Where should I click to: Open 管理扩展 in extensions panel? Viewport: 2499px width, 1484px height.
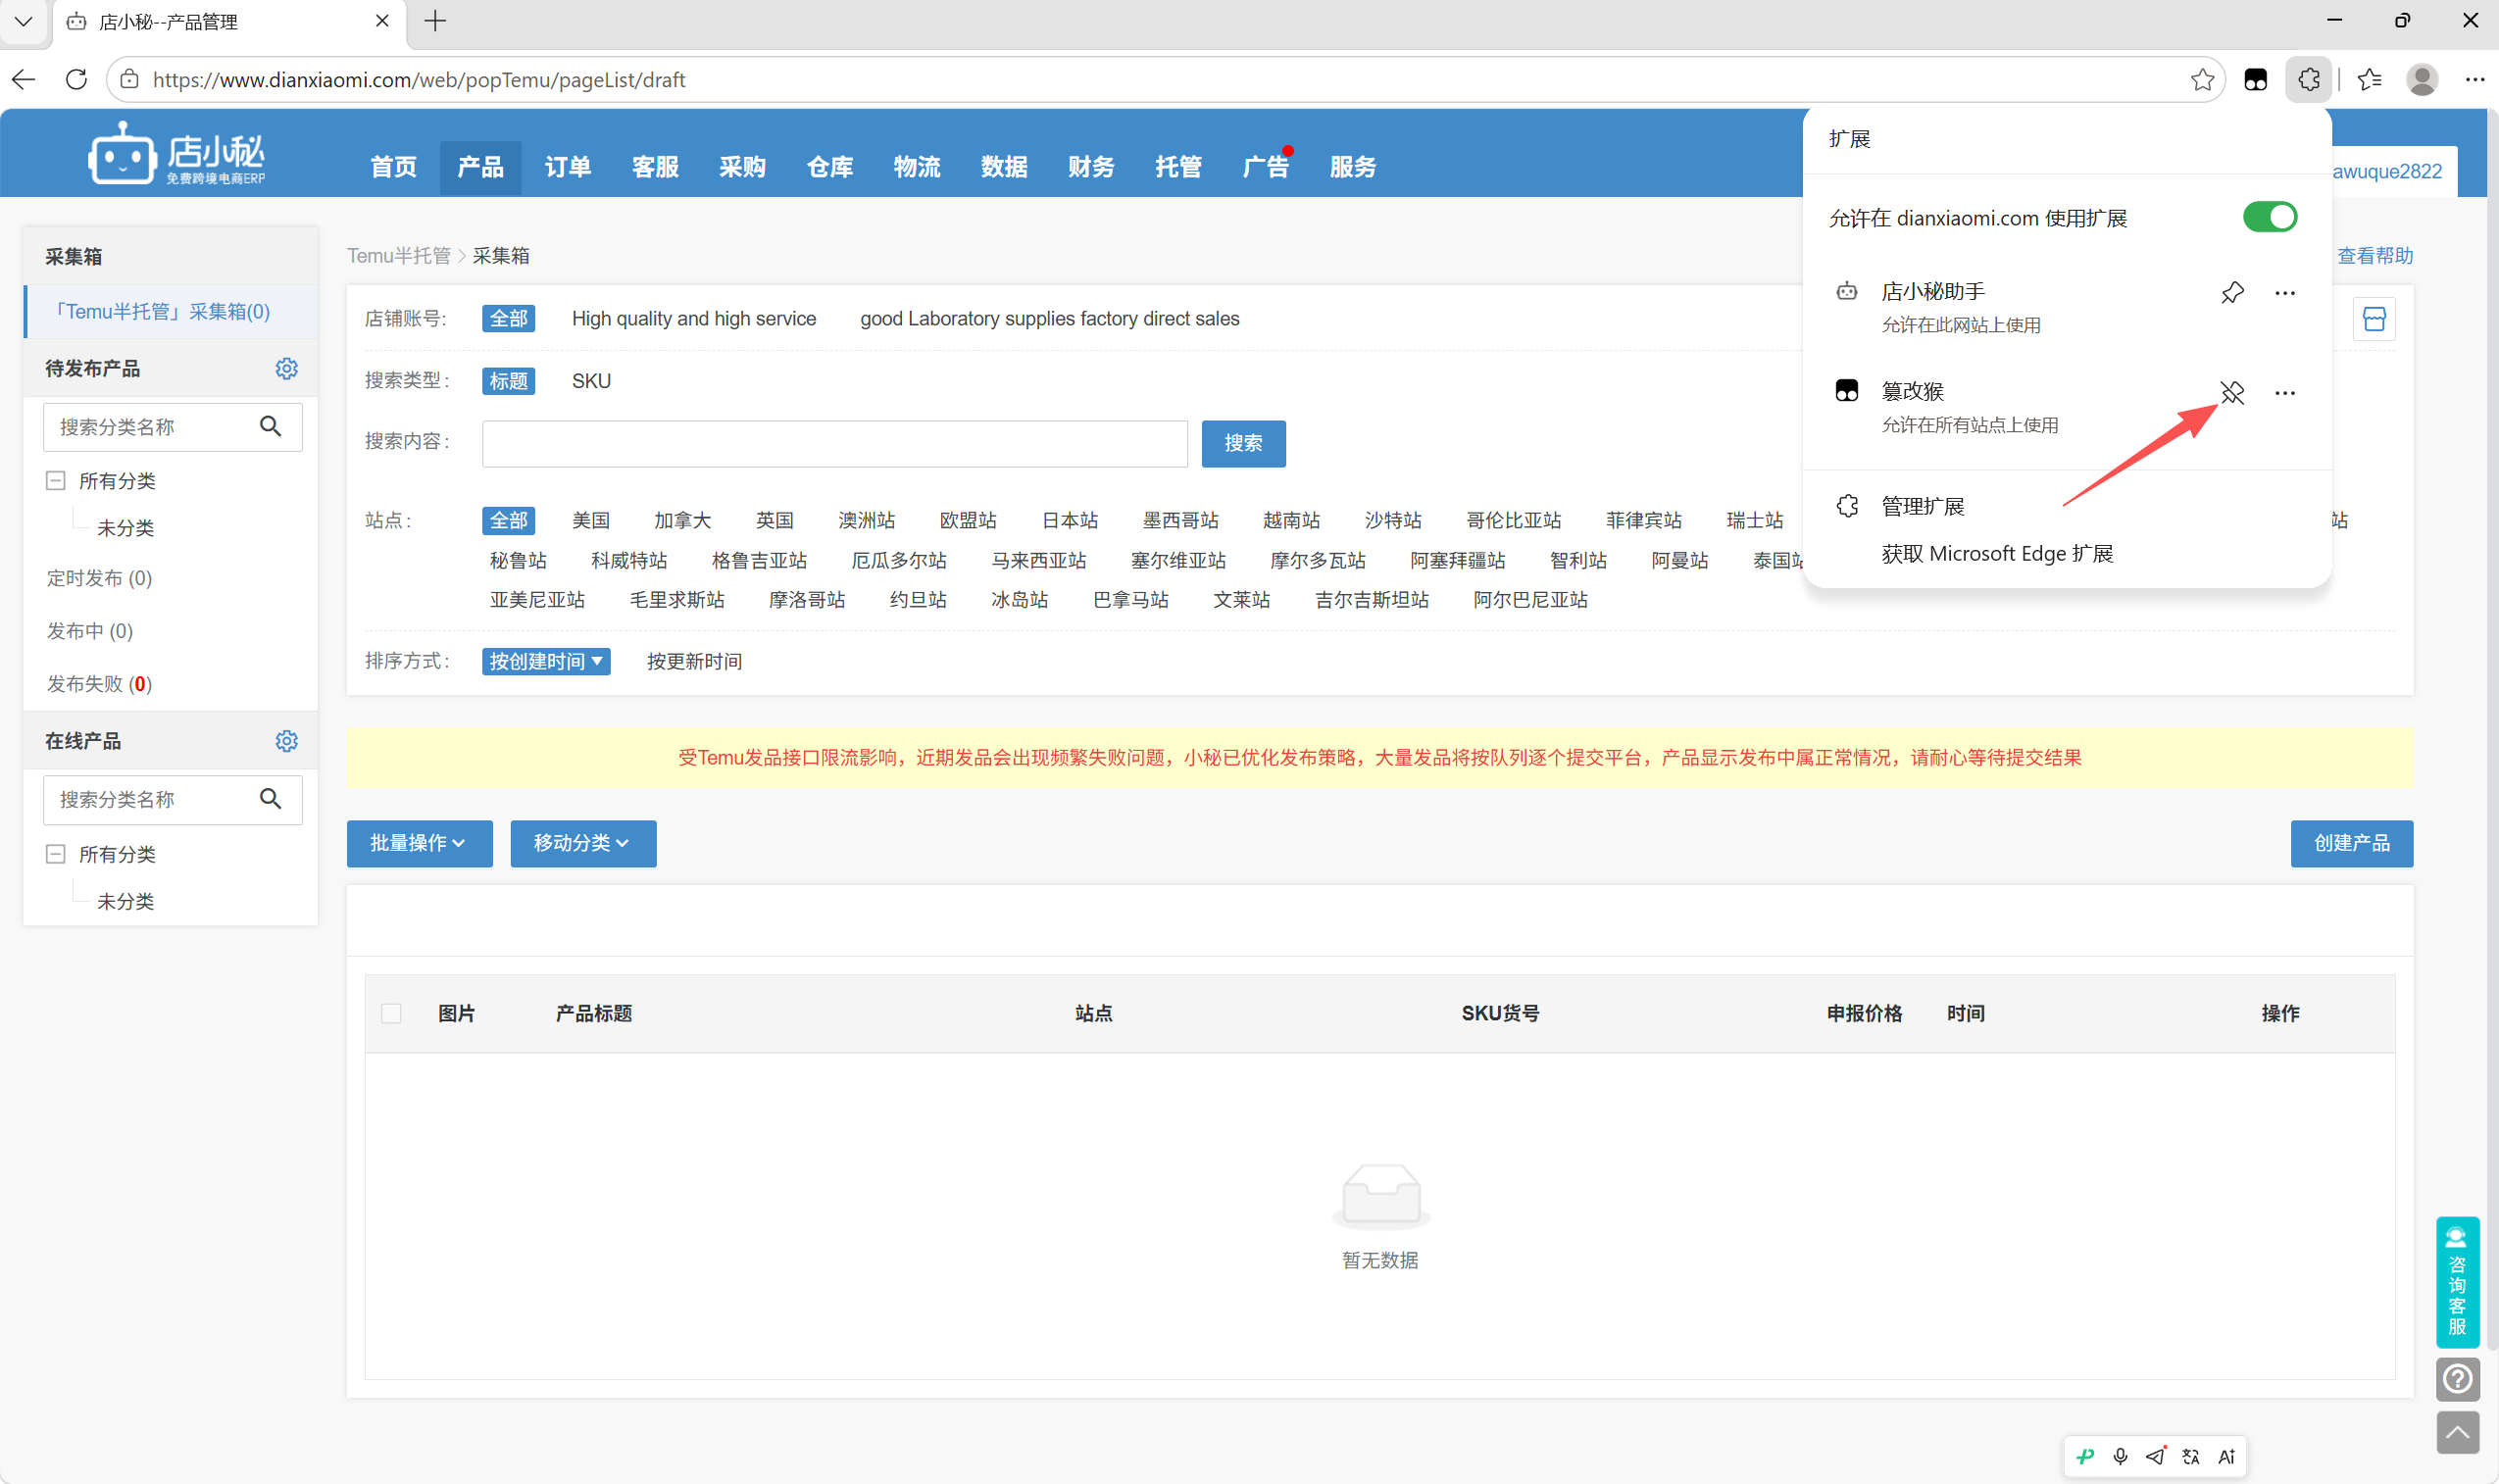point(1922,507)
